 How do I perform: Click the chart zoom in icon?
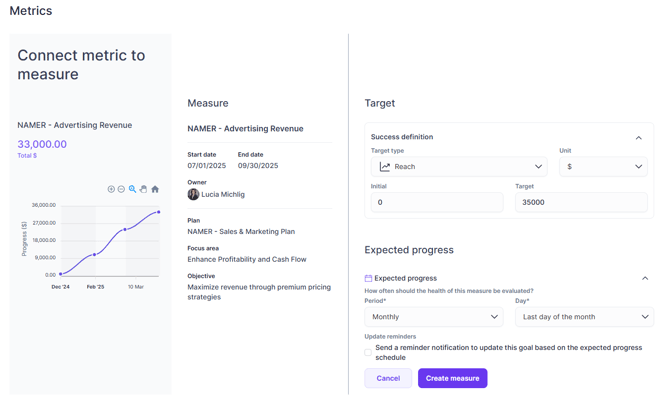pos(111,189)
